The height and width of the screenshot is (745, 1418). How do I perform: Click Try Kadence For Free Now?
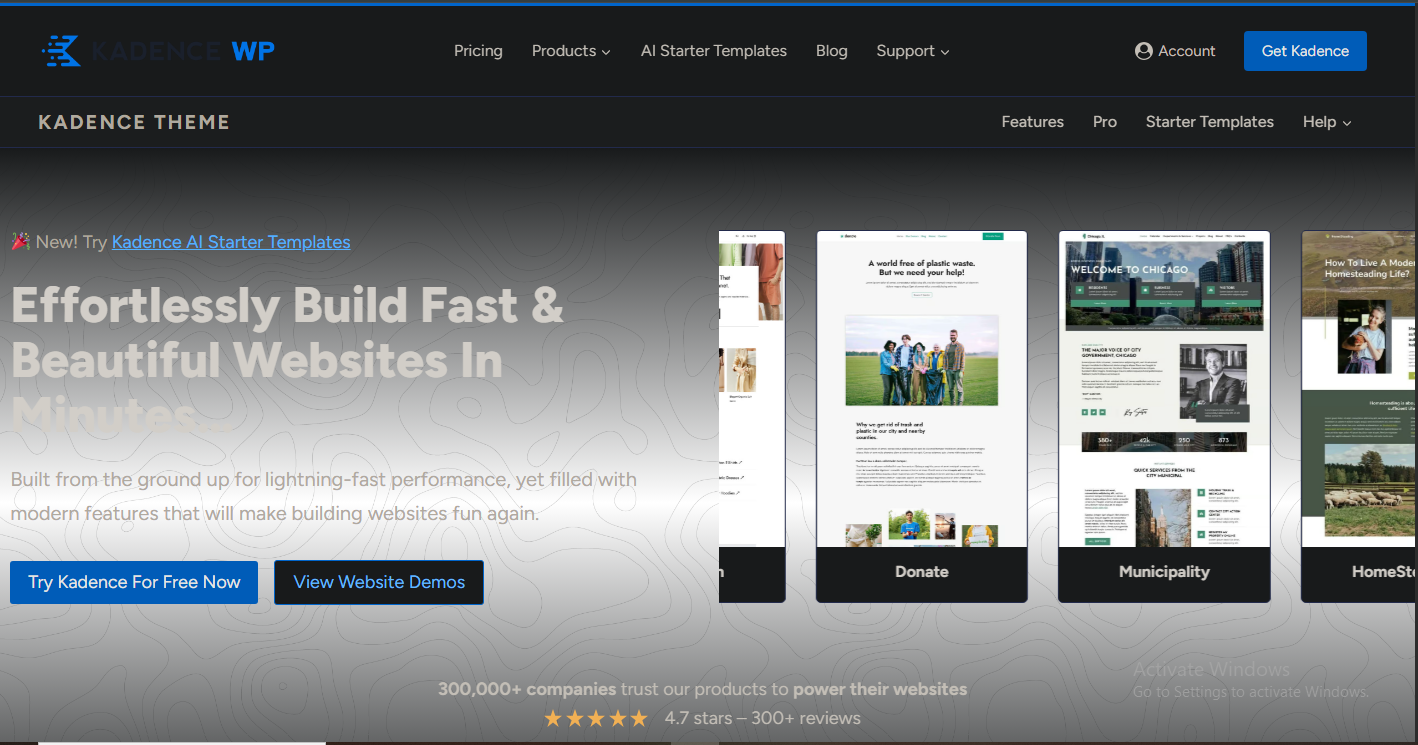tap(134, 582)
